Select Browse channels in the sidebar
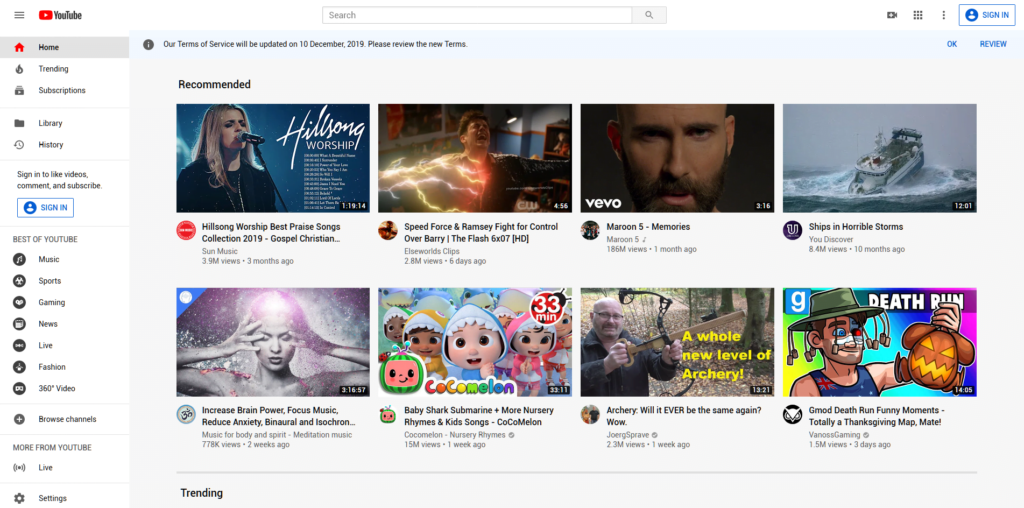The image size is (1024, 508). point(64,419)
